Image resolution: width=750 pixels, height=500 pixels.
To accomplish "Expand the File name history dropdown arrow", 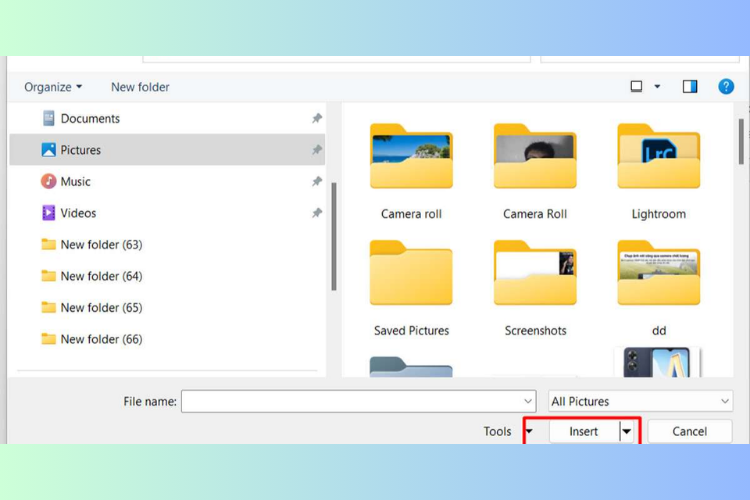I will pyautogui.click(x=528, y=401).
